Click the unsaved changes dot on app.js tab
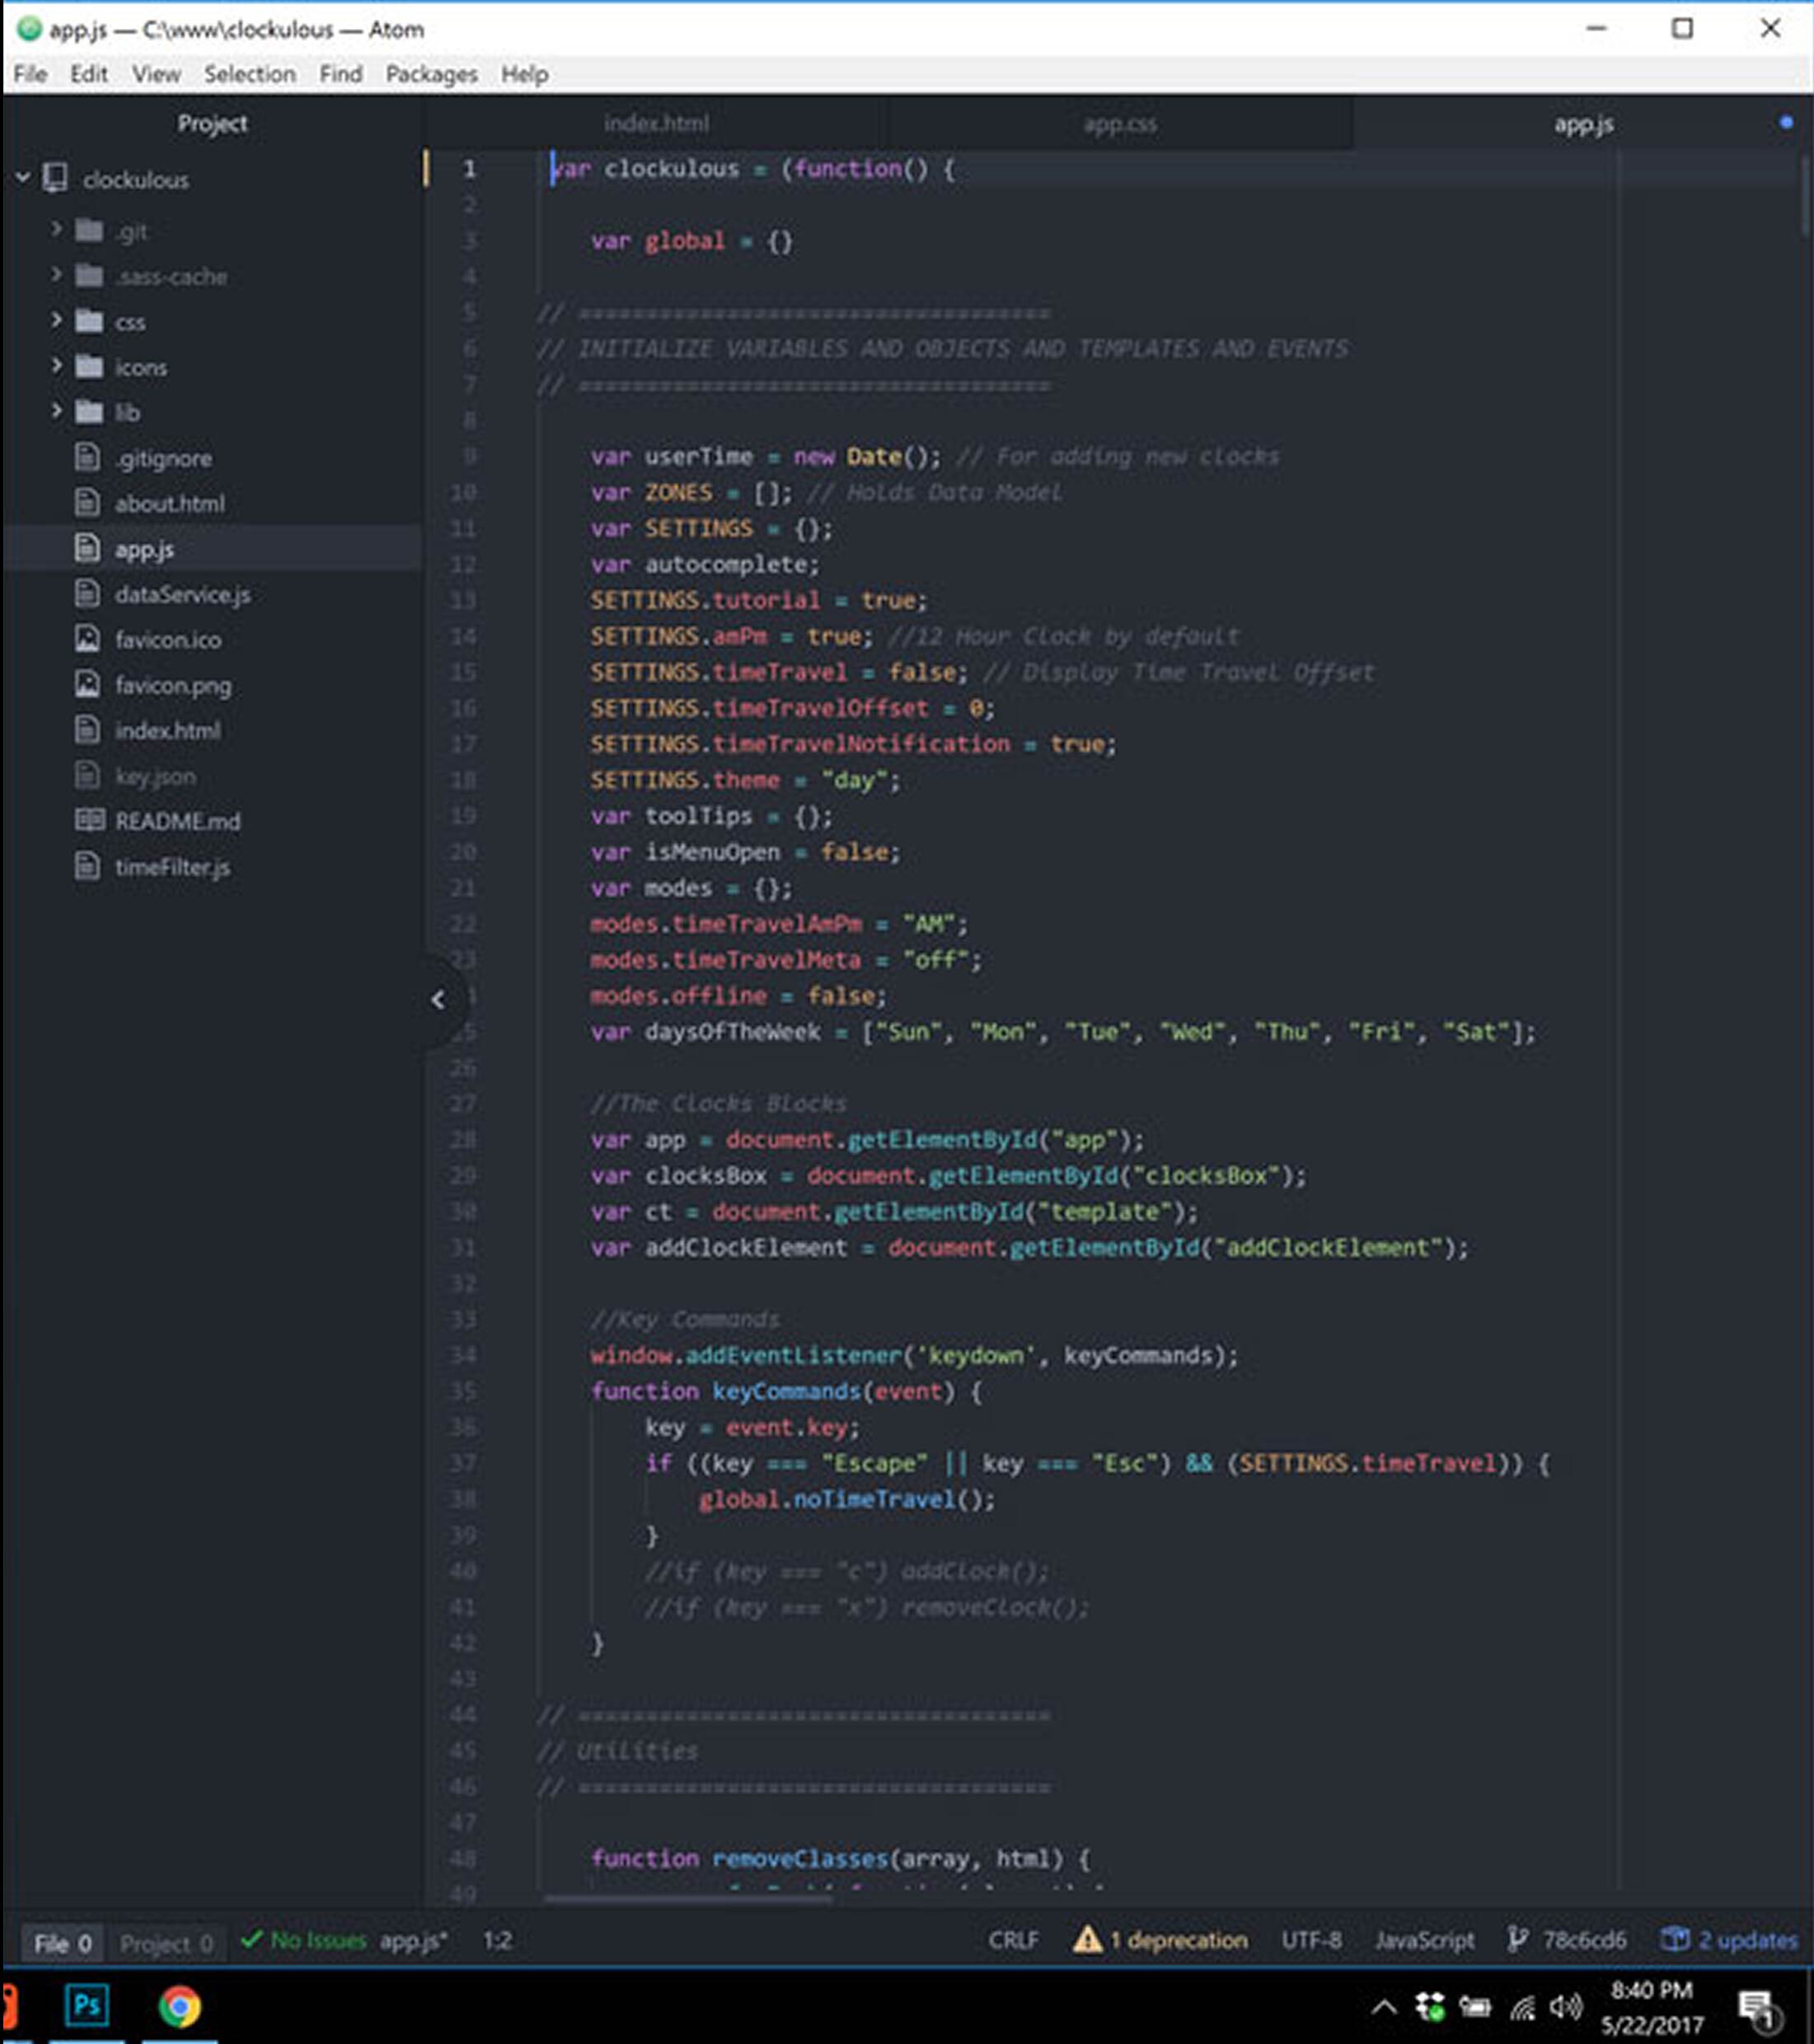Image resolution: width=1814 pixels, height=2044 pixels. [x=1785, y=124]
